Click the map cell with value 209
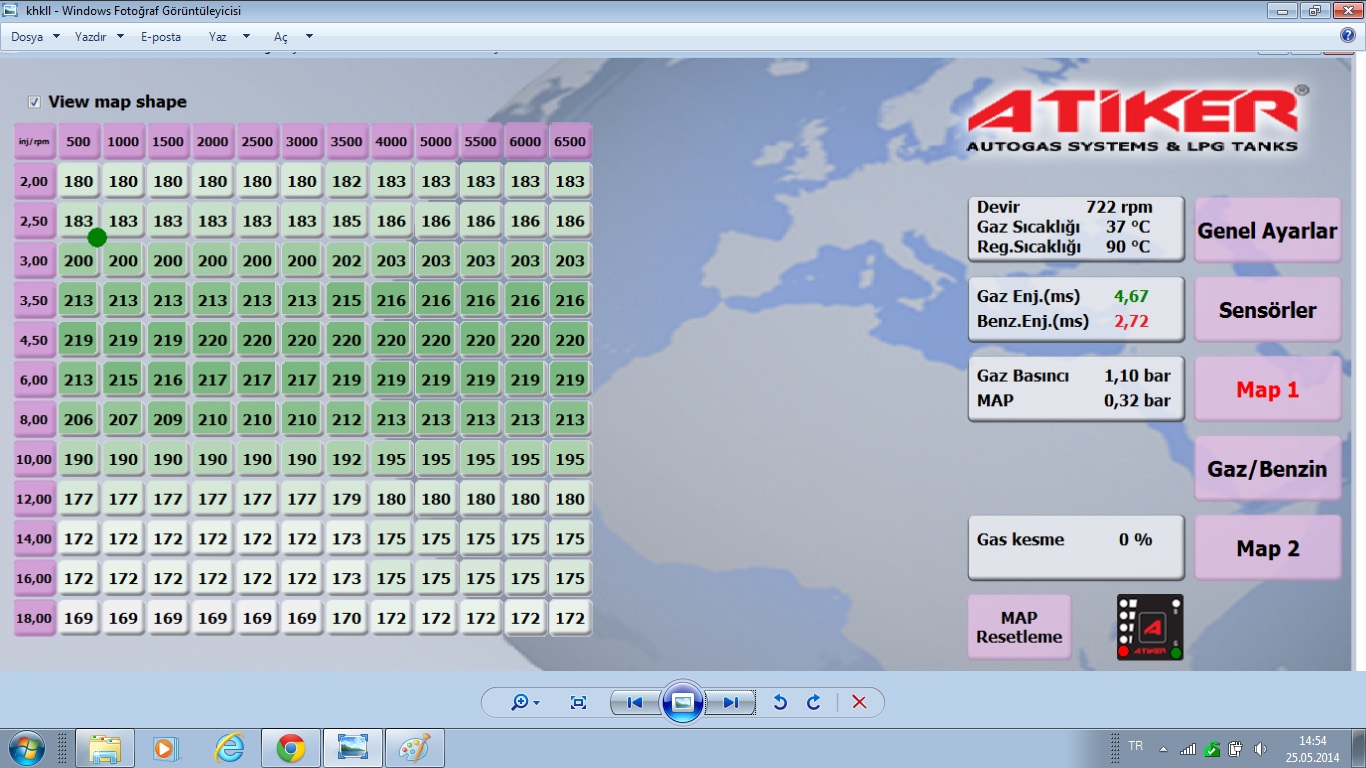The image size is (1366, 768). (168, 420)
